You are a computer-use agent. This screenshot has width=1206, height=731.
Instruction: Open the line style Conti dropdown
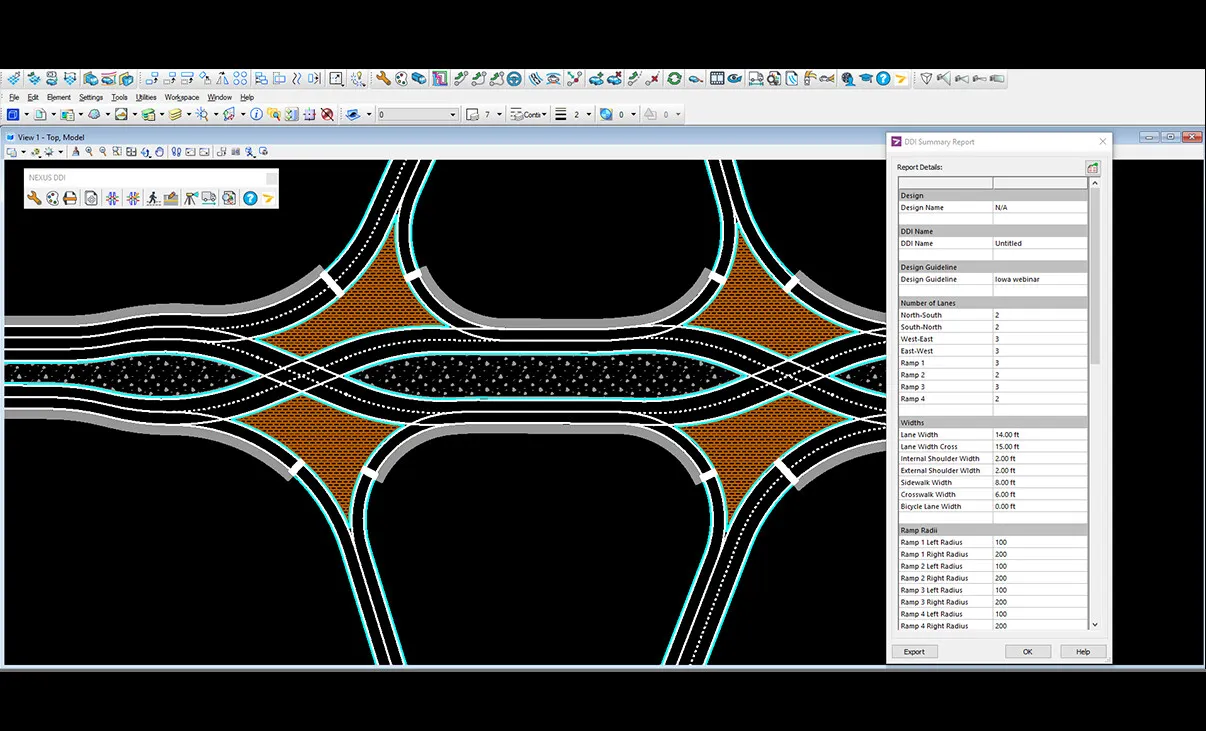(x=529, y=115)
